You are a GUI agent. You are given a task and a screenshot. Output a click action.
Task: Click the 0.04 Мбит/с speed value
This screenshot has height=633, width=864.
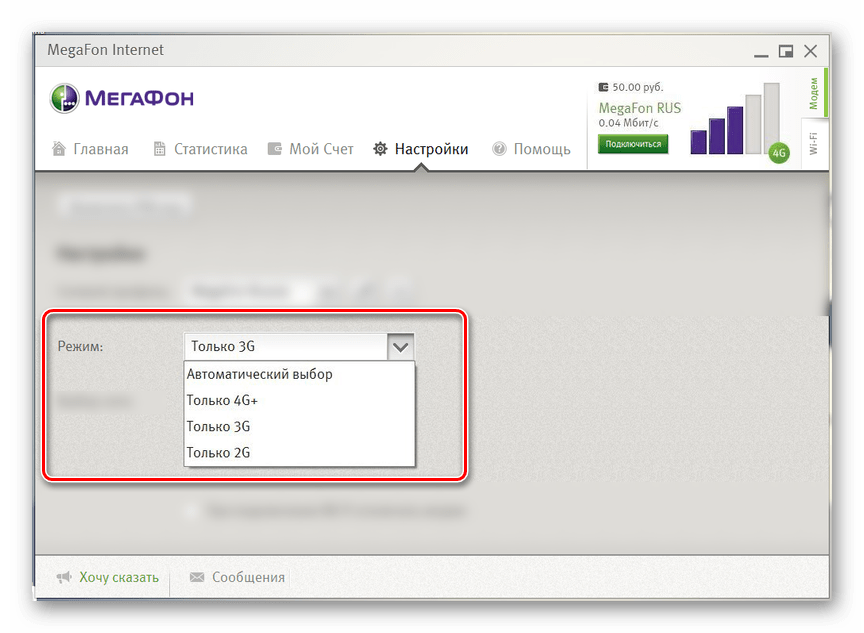pyautogui.click(x=628, y=123)
